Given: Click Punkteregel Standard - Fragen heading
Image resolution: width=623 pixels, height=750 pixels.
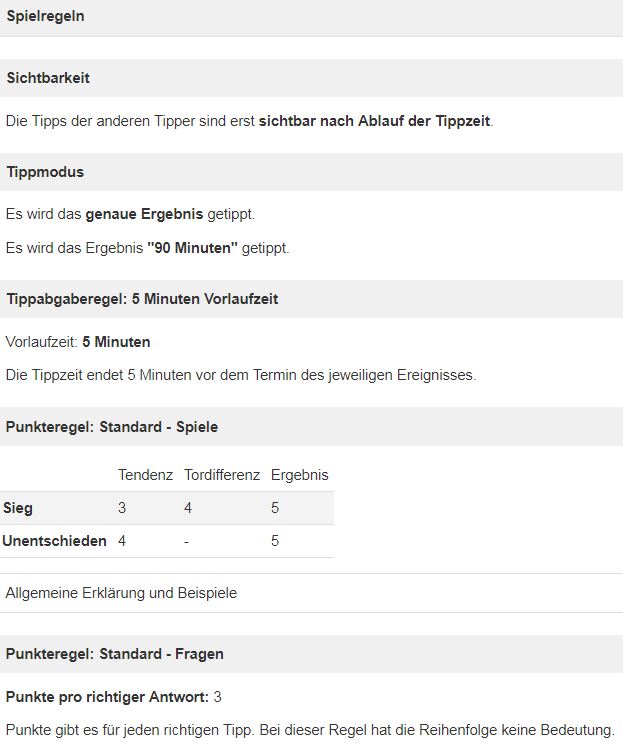Looking at the screenshot, I should coord(114,654).
